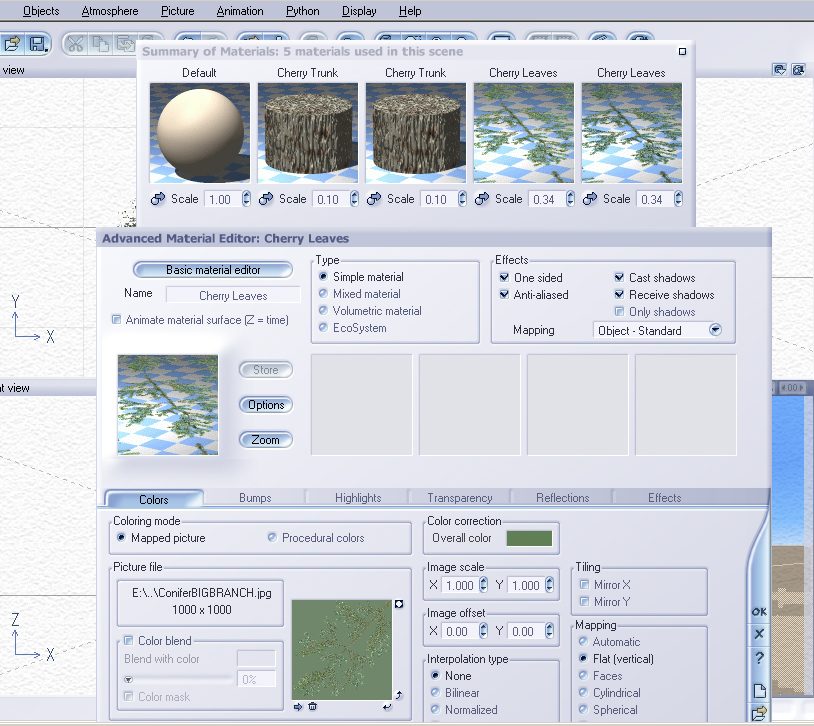This screenshot has width=814, height=726.
Task: Click load icon beside Default material scale
Action: pos(157,199)
